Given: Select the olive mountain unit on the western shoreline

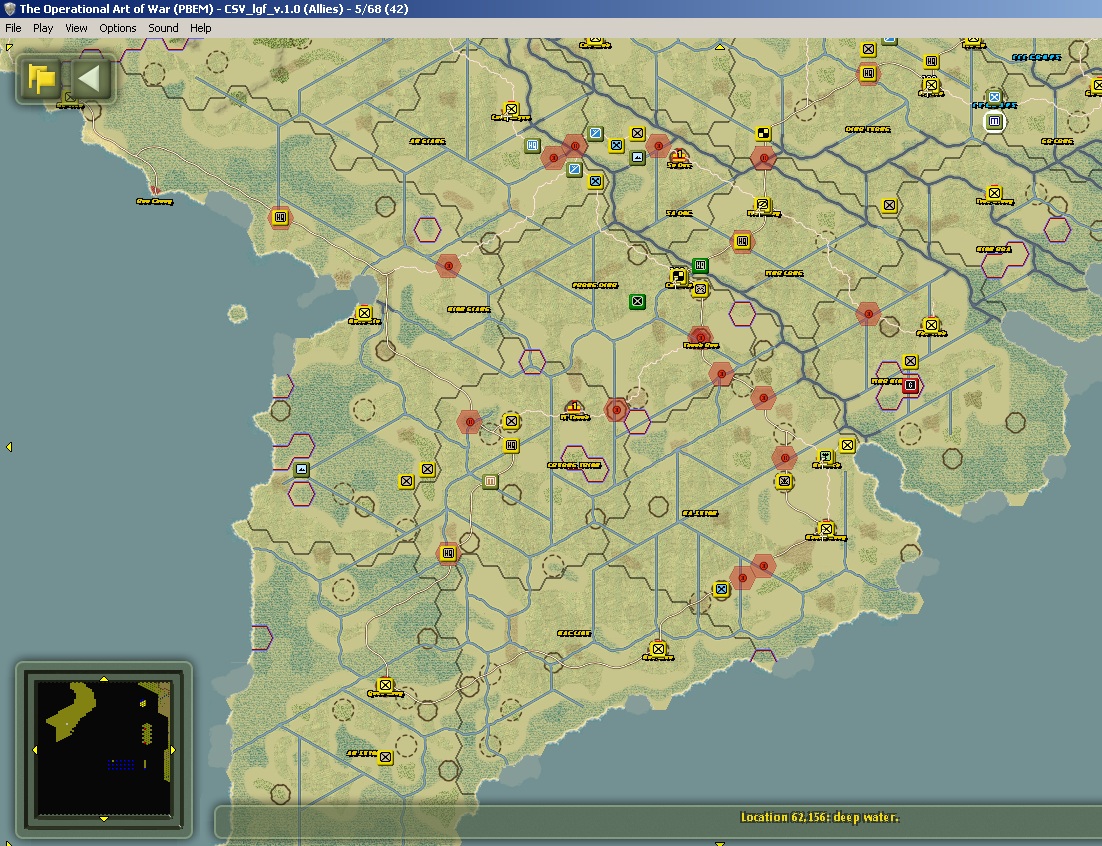Looking at the screenshot, I should pos(301,469).
